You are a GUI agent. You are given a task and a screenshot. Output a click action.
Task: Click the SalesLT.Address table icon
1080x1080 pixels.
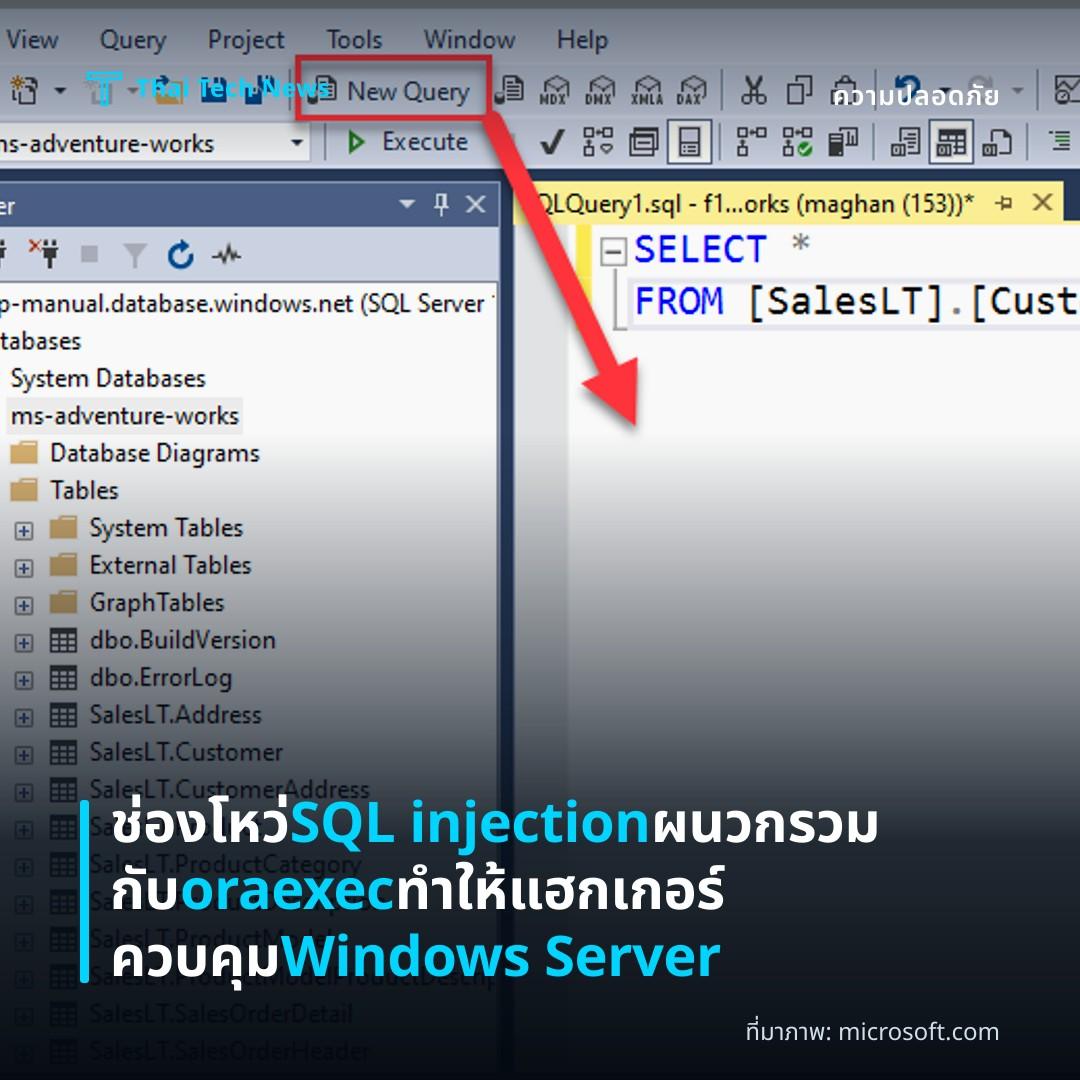tap(63, 715)
